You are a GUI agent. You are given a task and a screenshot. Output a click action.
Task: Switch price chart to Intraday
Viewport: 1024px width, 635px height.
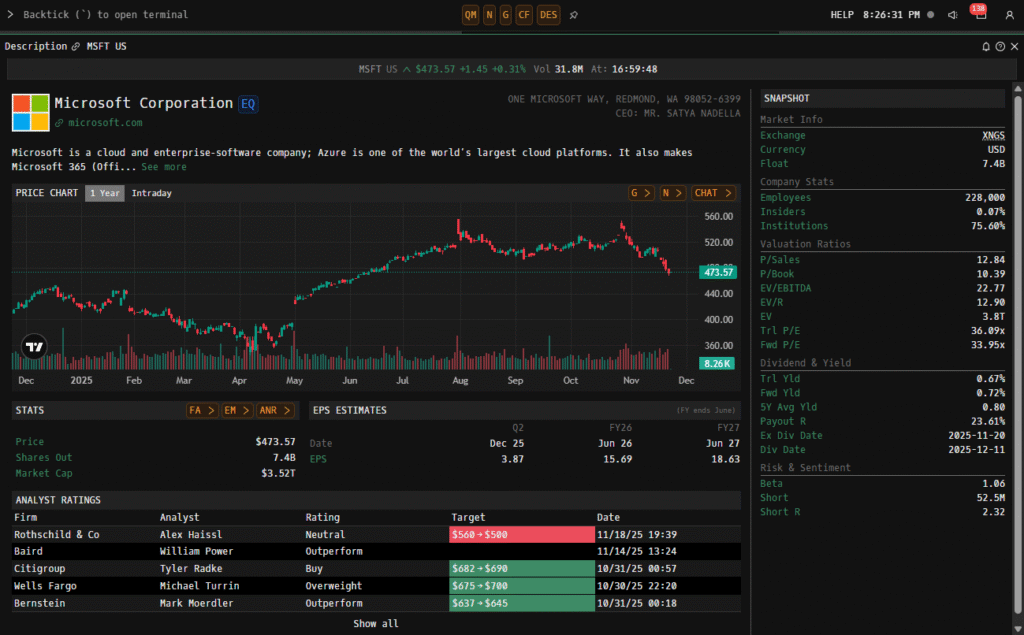point(151,193)
